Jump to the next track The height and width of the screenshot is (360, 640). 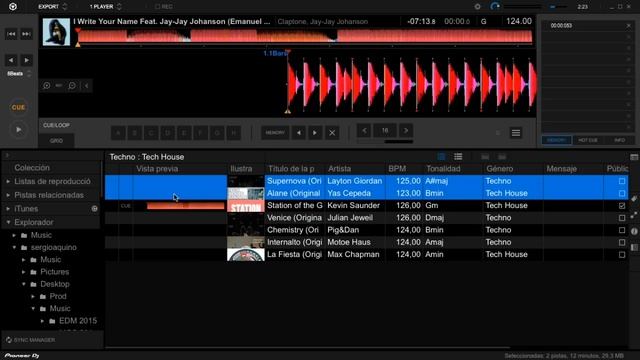pos(27,34)
